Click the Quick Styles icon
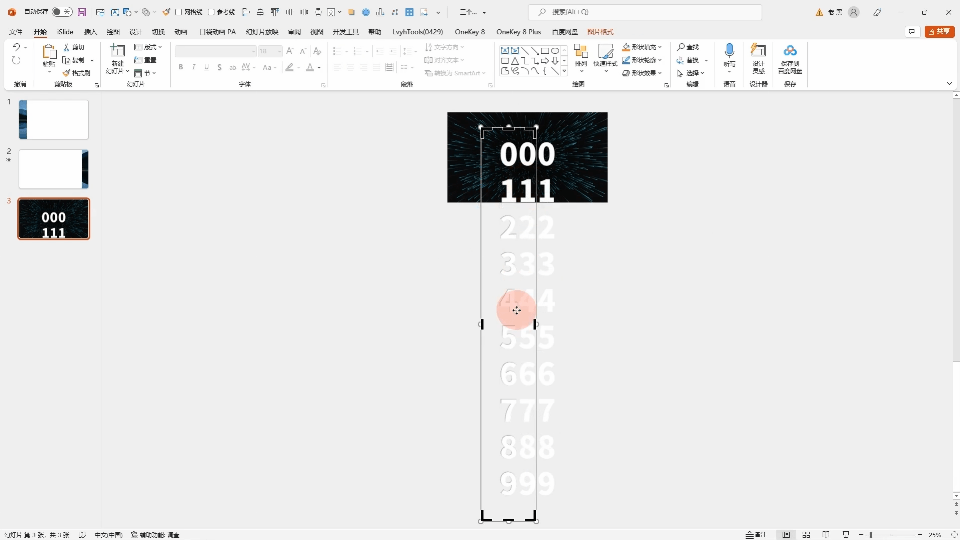The height and width of the screenshot is (540, 960). click(605, 56)
